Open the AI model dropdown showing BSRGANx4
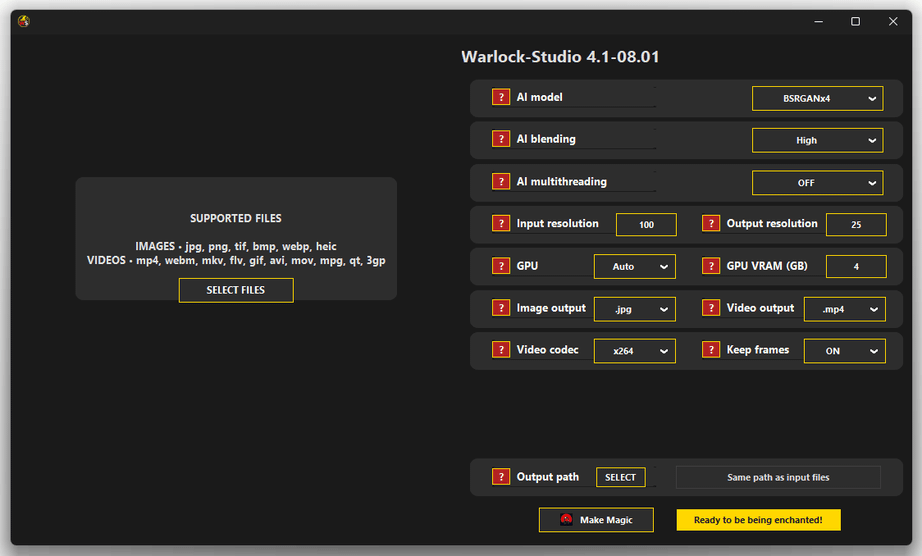Viewport: 922px width, 556px height. (x=817, y=98)
